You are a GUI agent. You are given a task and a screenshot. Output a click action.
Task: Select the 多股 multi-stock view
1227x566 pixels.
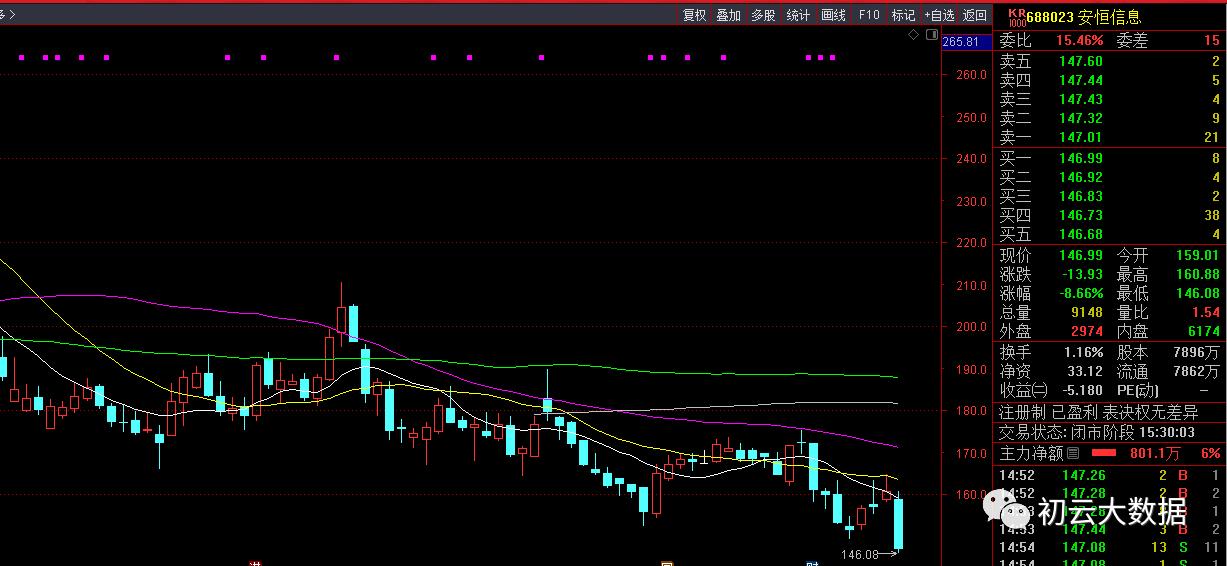coord(763,15)
